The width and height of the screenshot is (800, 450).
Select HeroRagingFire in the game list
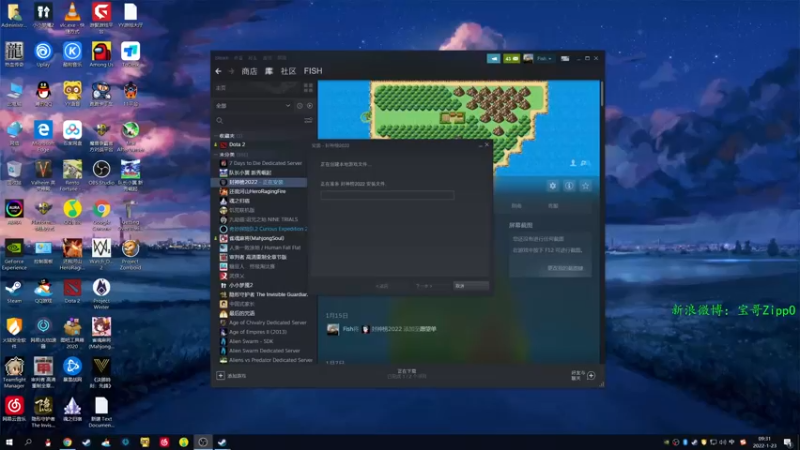coord(257,191)
